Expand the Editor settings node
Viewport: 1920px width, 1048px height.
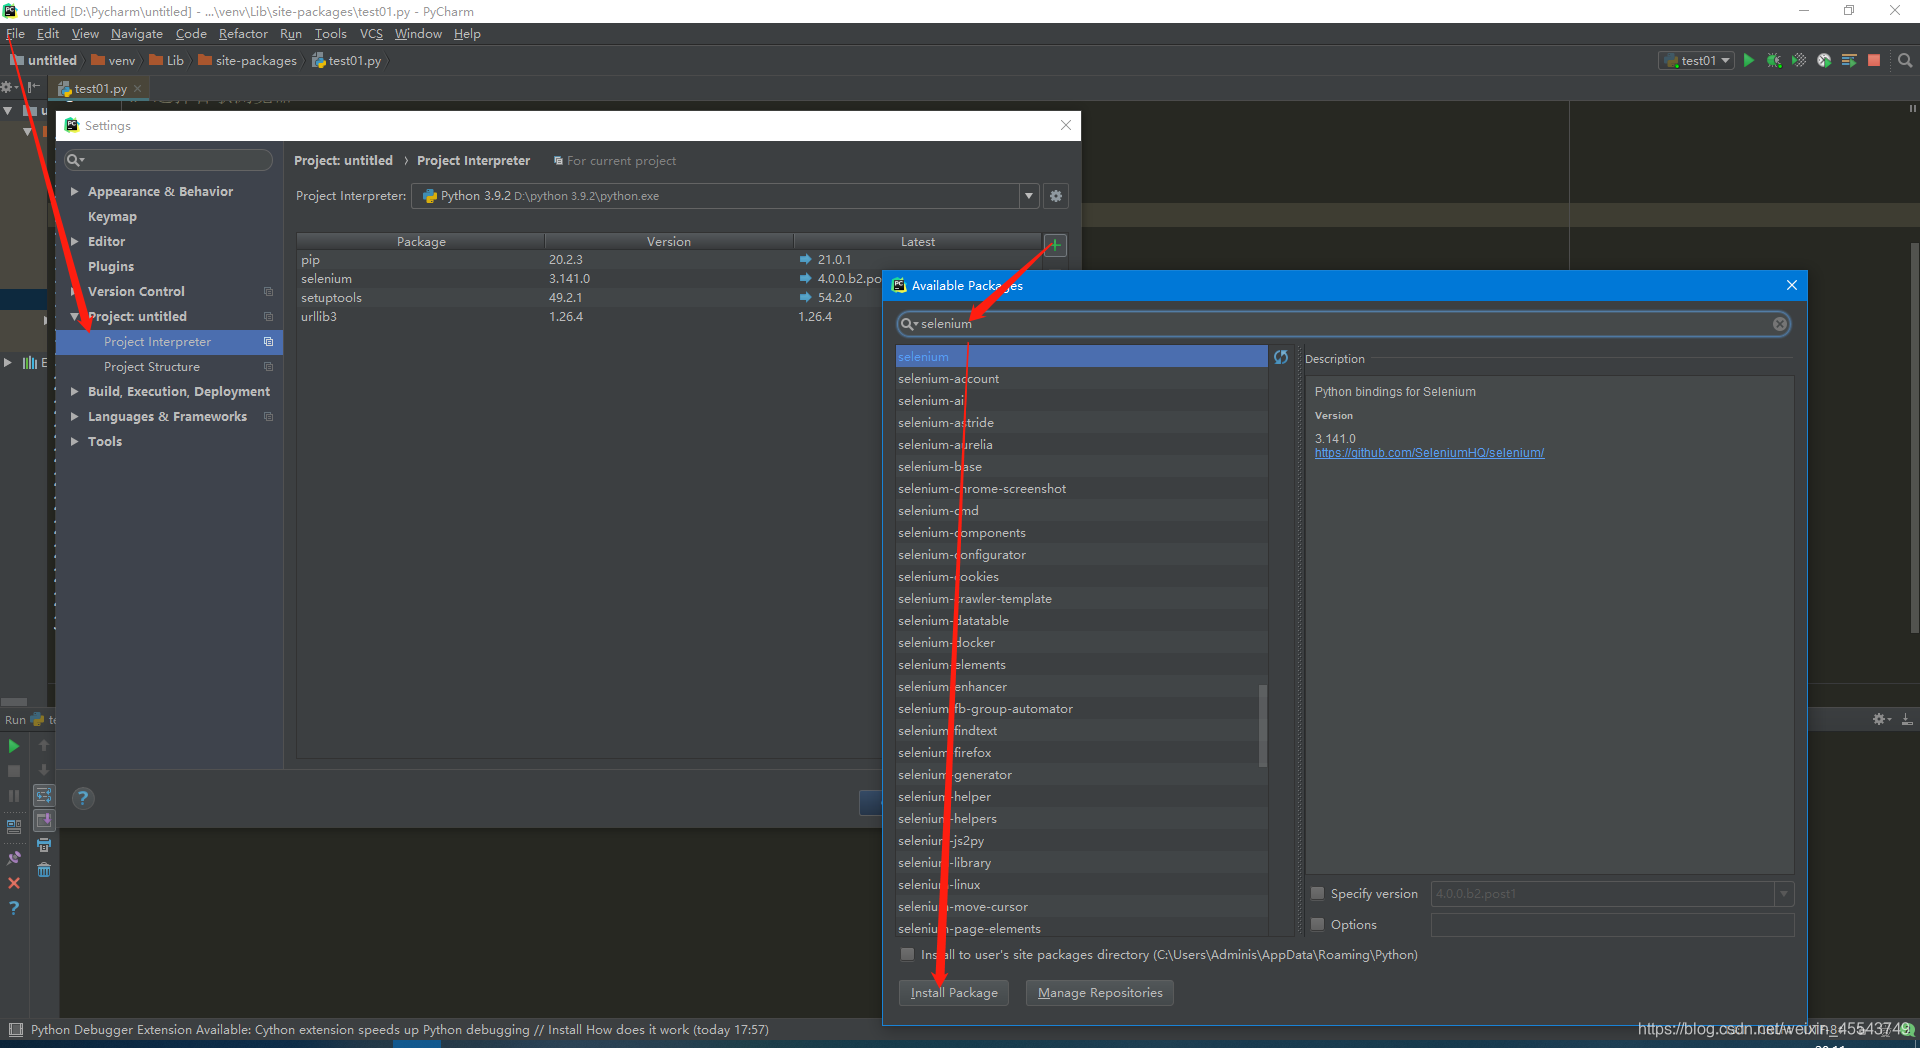74,241
